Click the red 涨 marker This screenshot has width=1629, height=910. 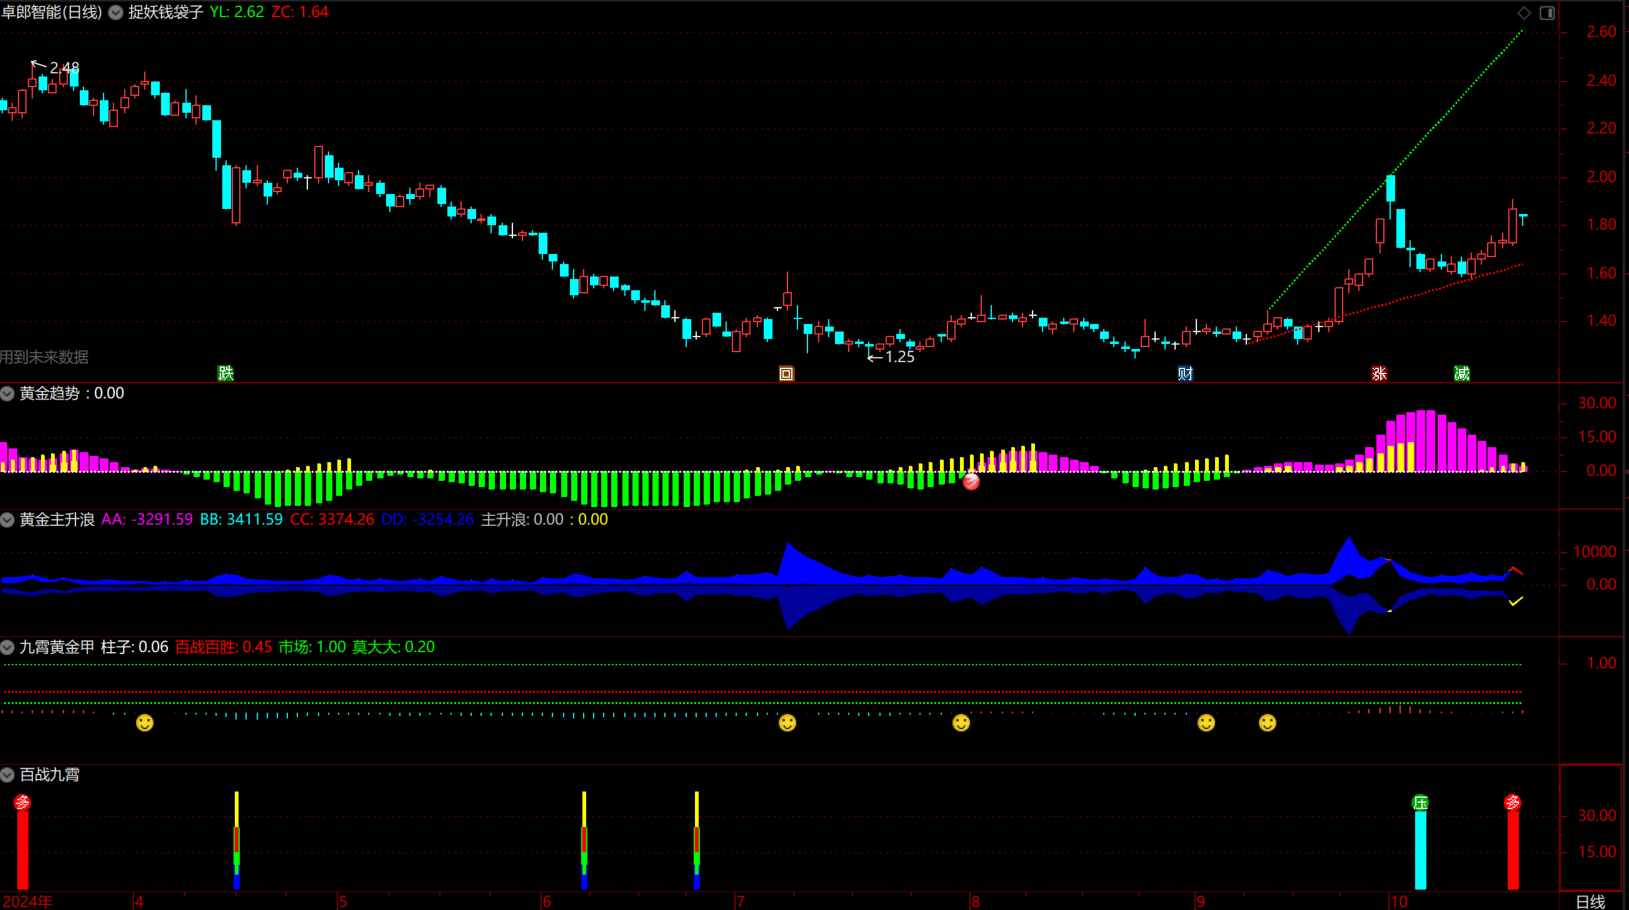tap(1379, 374)
